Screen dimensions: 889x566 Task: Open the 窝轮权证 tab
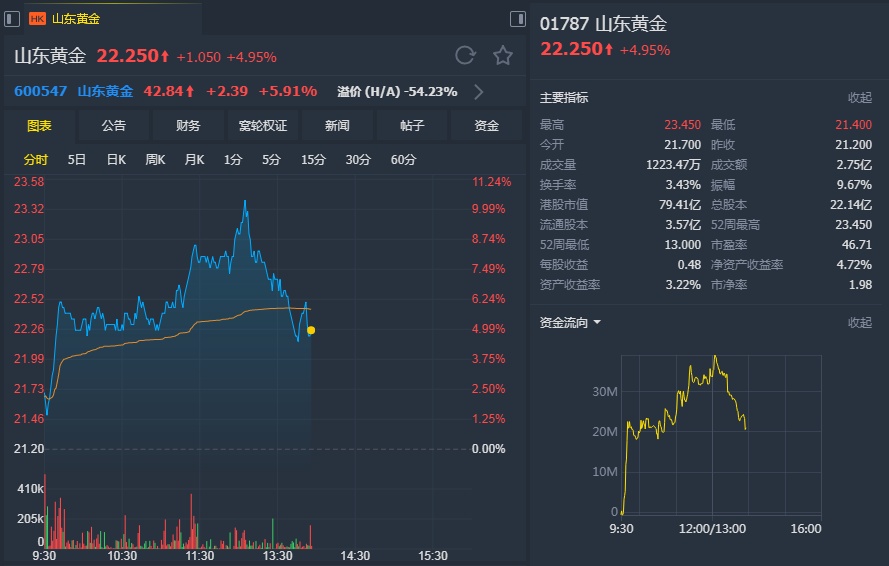coord(263,126)
